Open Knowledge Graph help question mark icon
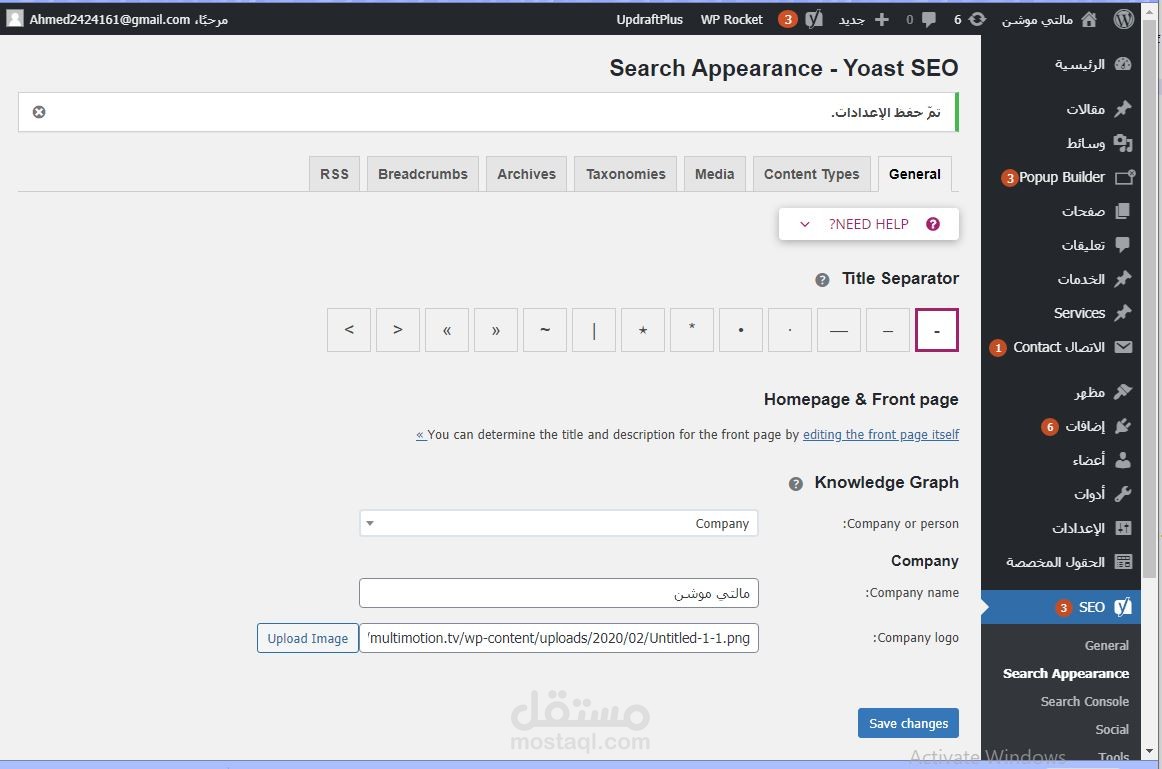Viewport: 1162px width, 769px height. (x=795, y=485)
